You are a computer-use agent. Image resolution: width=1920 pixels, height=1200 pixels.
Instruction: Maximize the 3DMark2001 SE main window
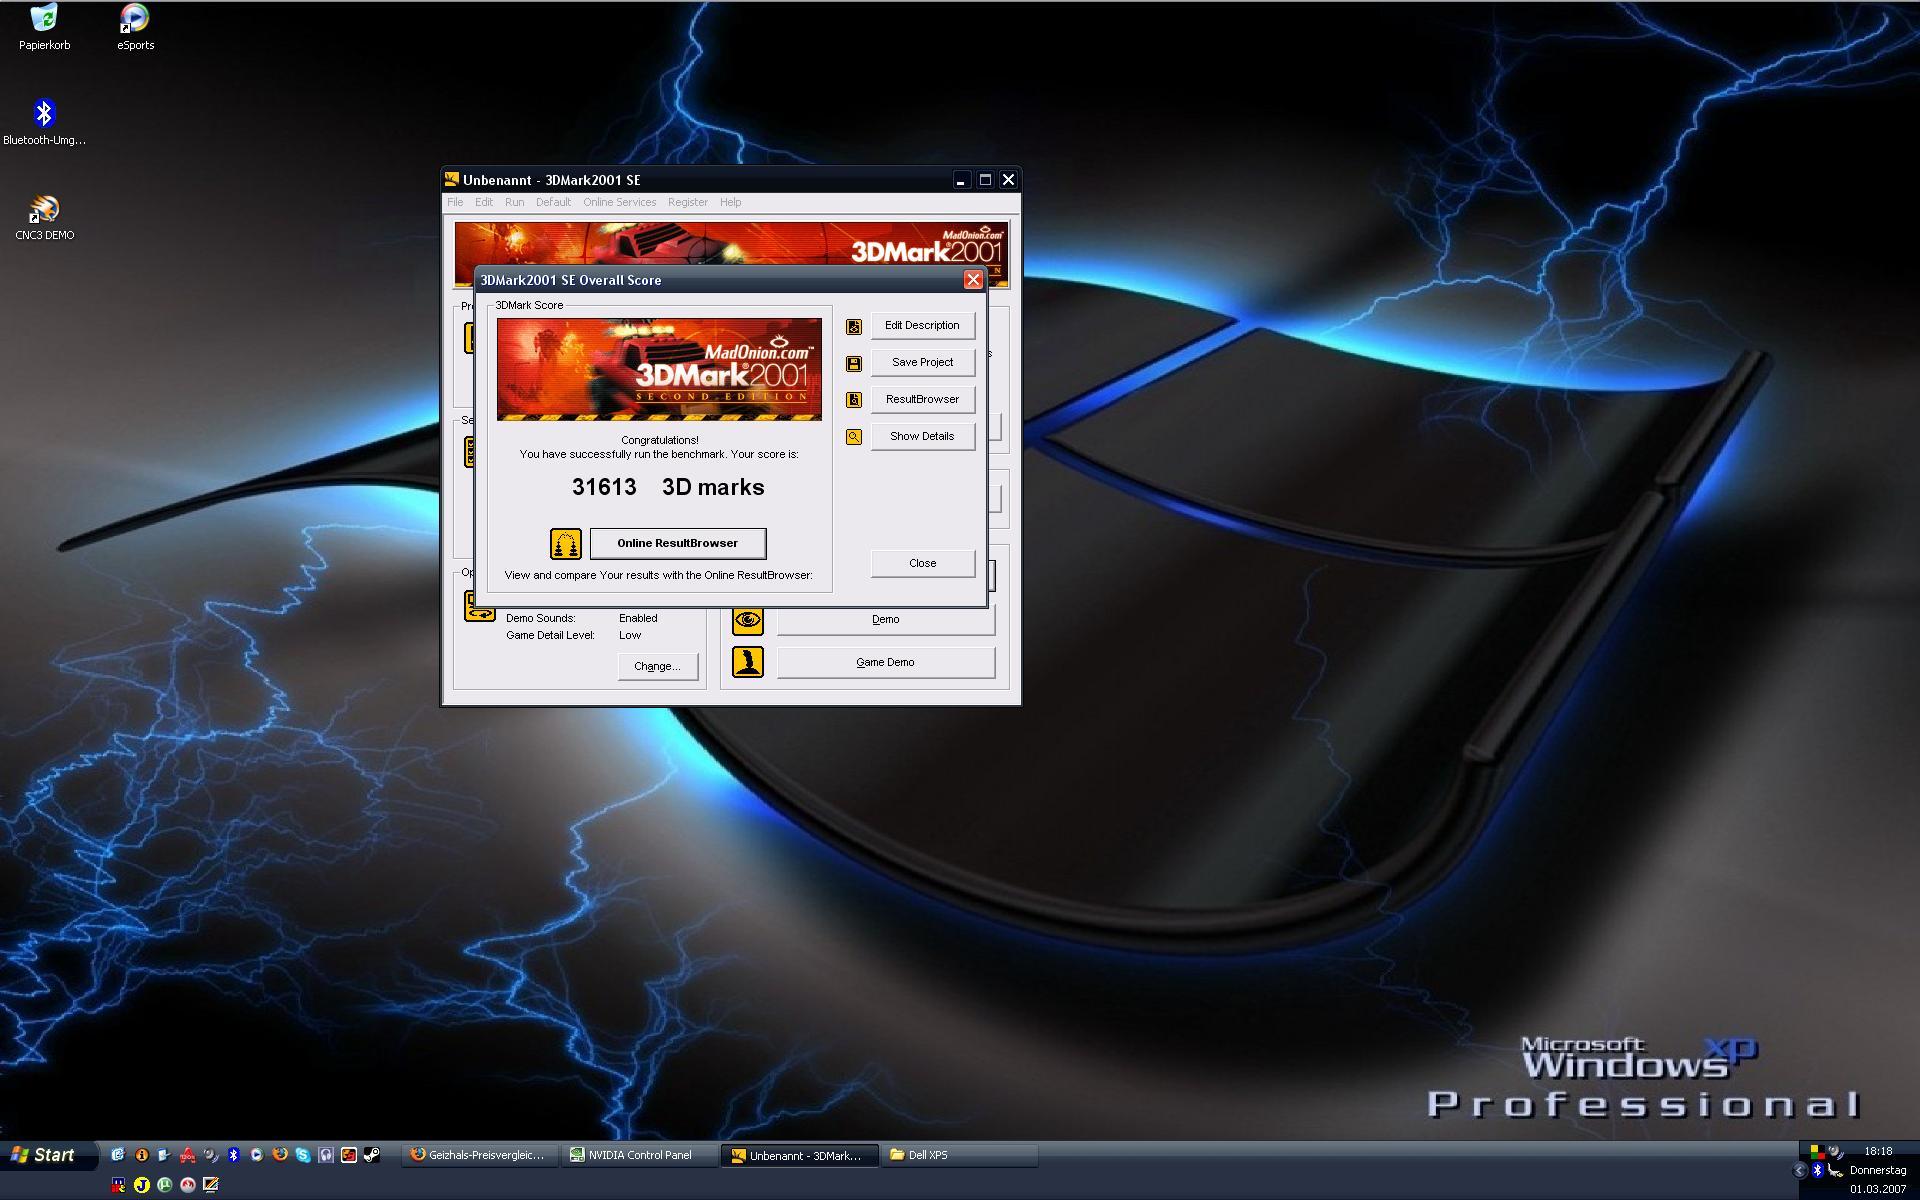point(984,180)
